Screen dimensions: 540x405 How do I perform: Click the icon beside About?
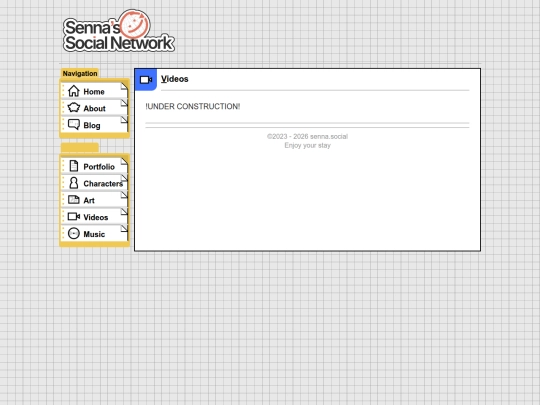[74, 108]
